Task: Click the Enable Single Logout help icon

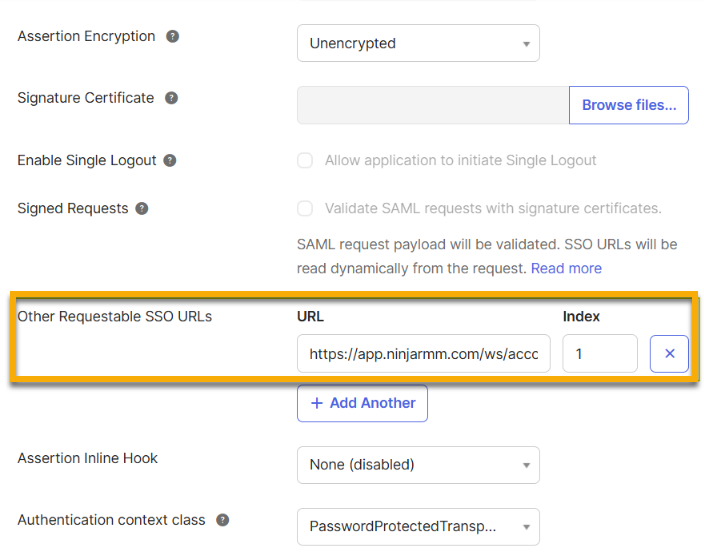Action: coord(170,160)
